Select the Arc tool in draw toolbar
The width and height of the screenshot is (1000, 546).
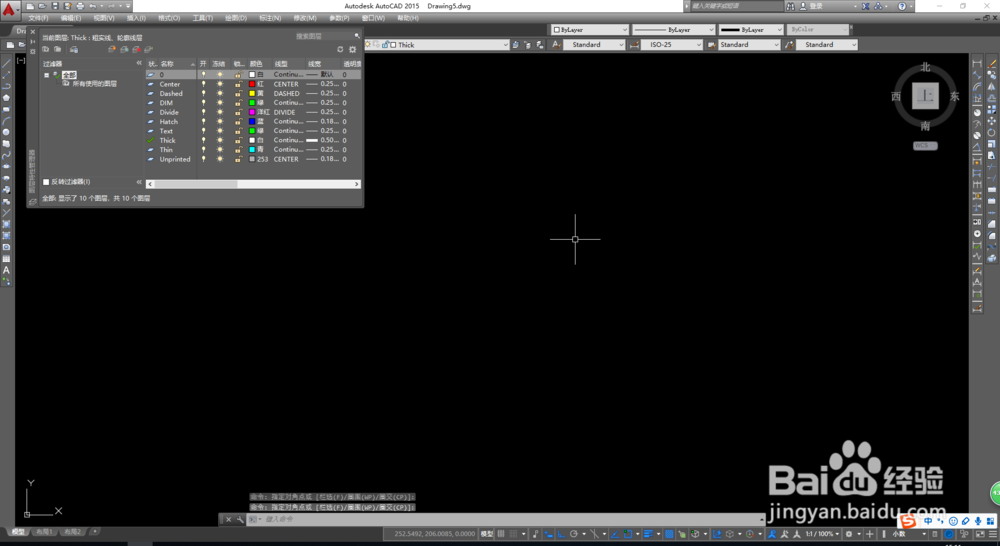point(6,121)
